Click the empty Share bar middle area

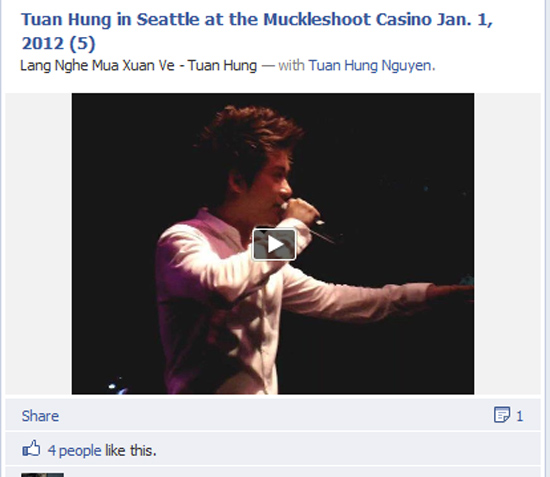[274, 416]
